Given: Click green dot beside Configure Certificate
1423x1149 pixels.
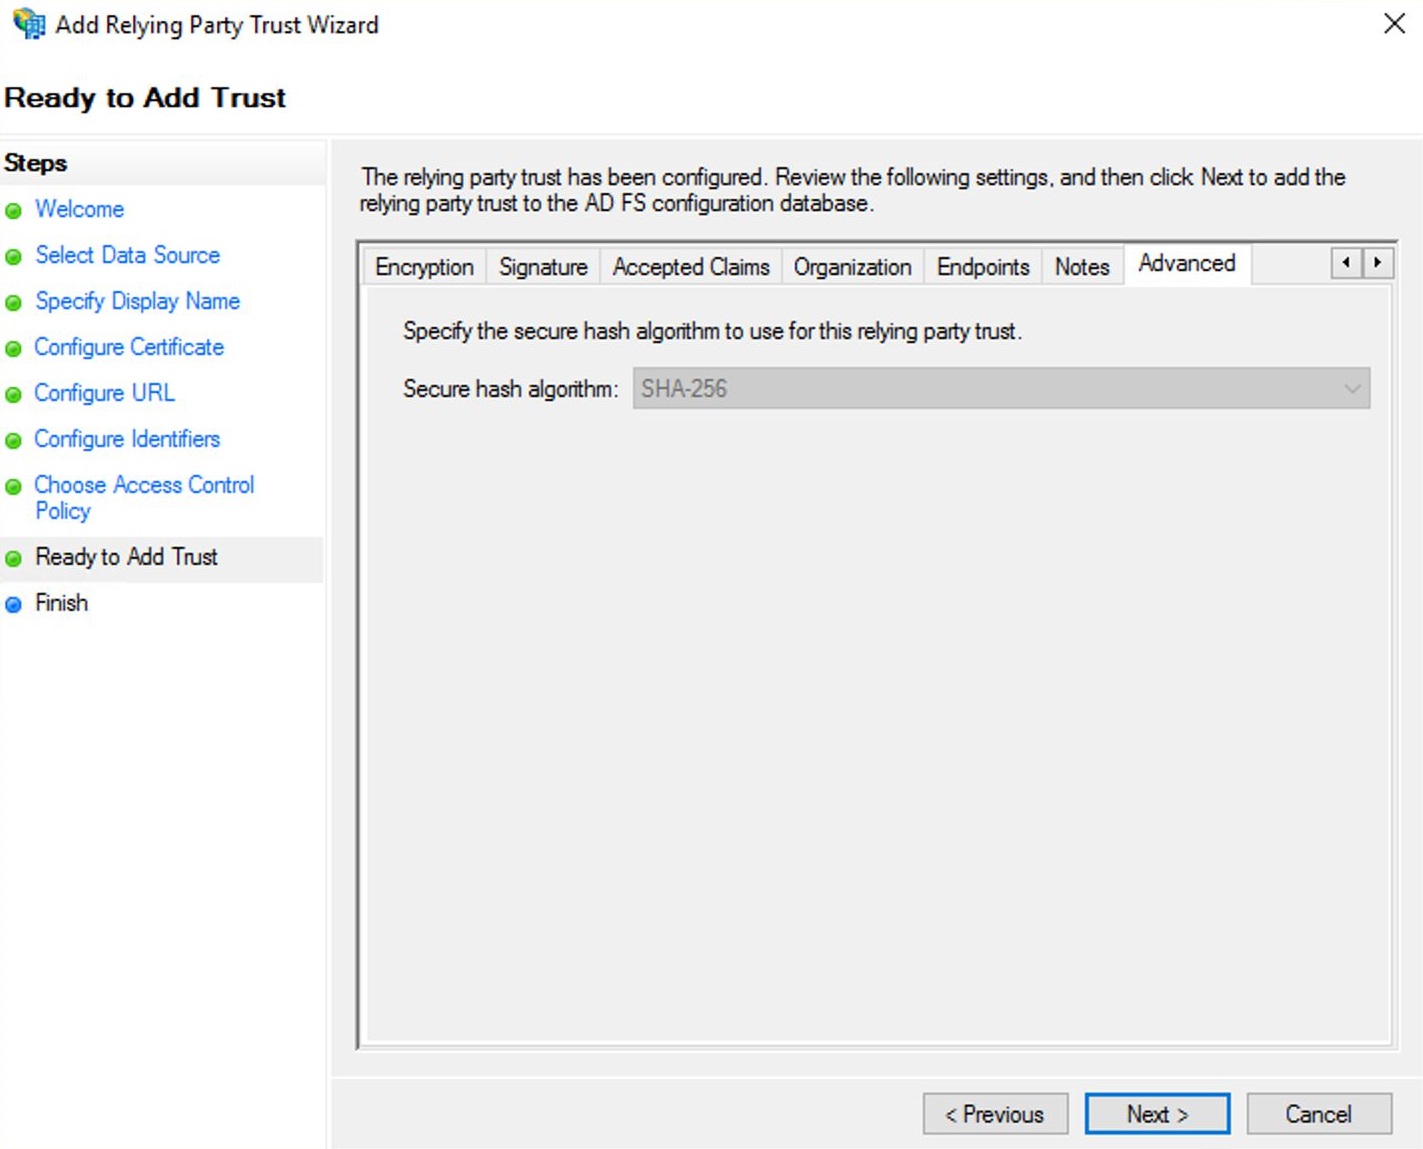Looking at the screenshot, I should 14,349.
